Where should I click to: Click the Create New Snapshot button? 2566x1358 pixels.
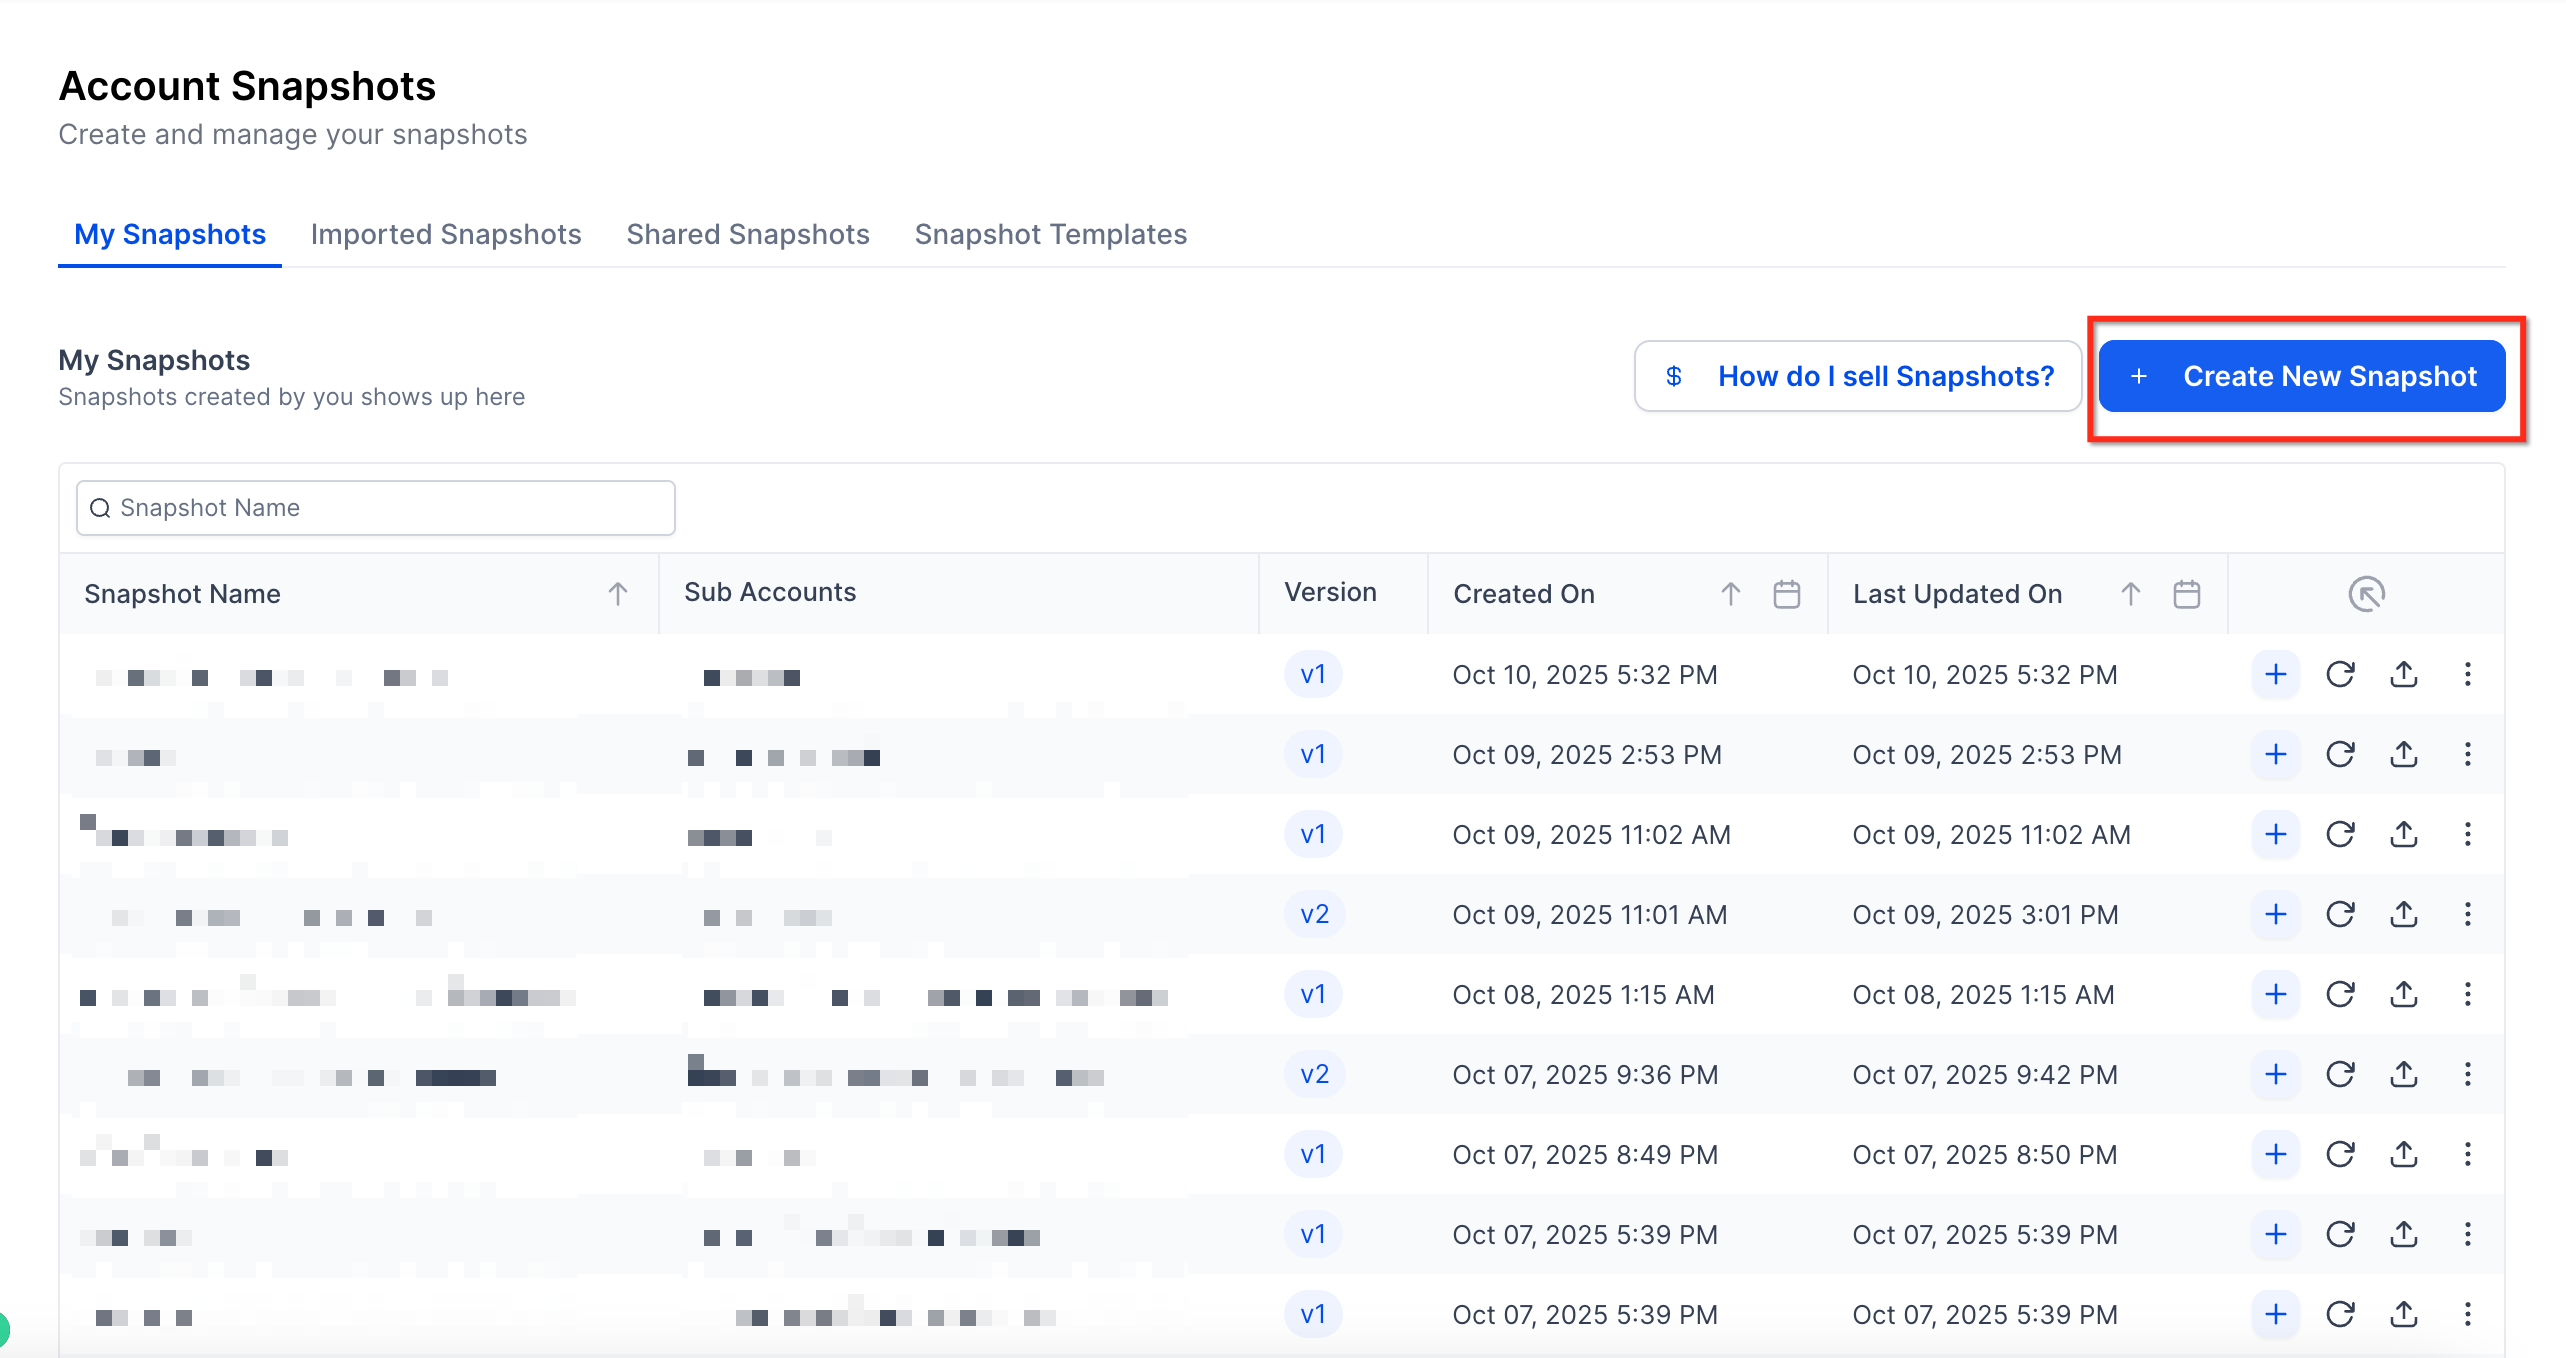click(x=2302, y=377)
